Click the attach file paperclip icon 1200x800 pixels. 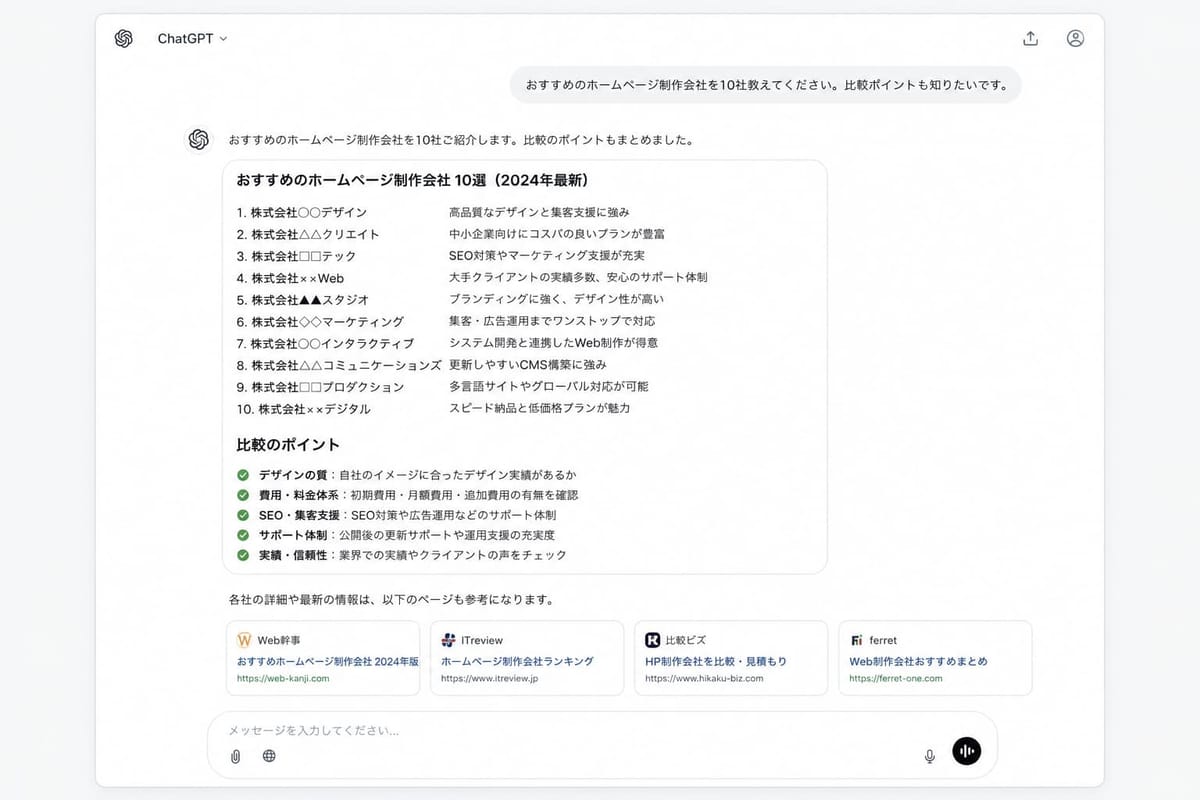click(x=235, y=756)
